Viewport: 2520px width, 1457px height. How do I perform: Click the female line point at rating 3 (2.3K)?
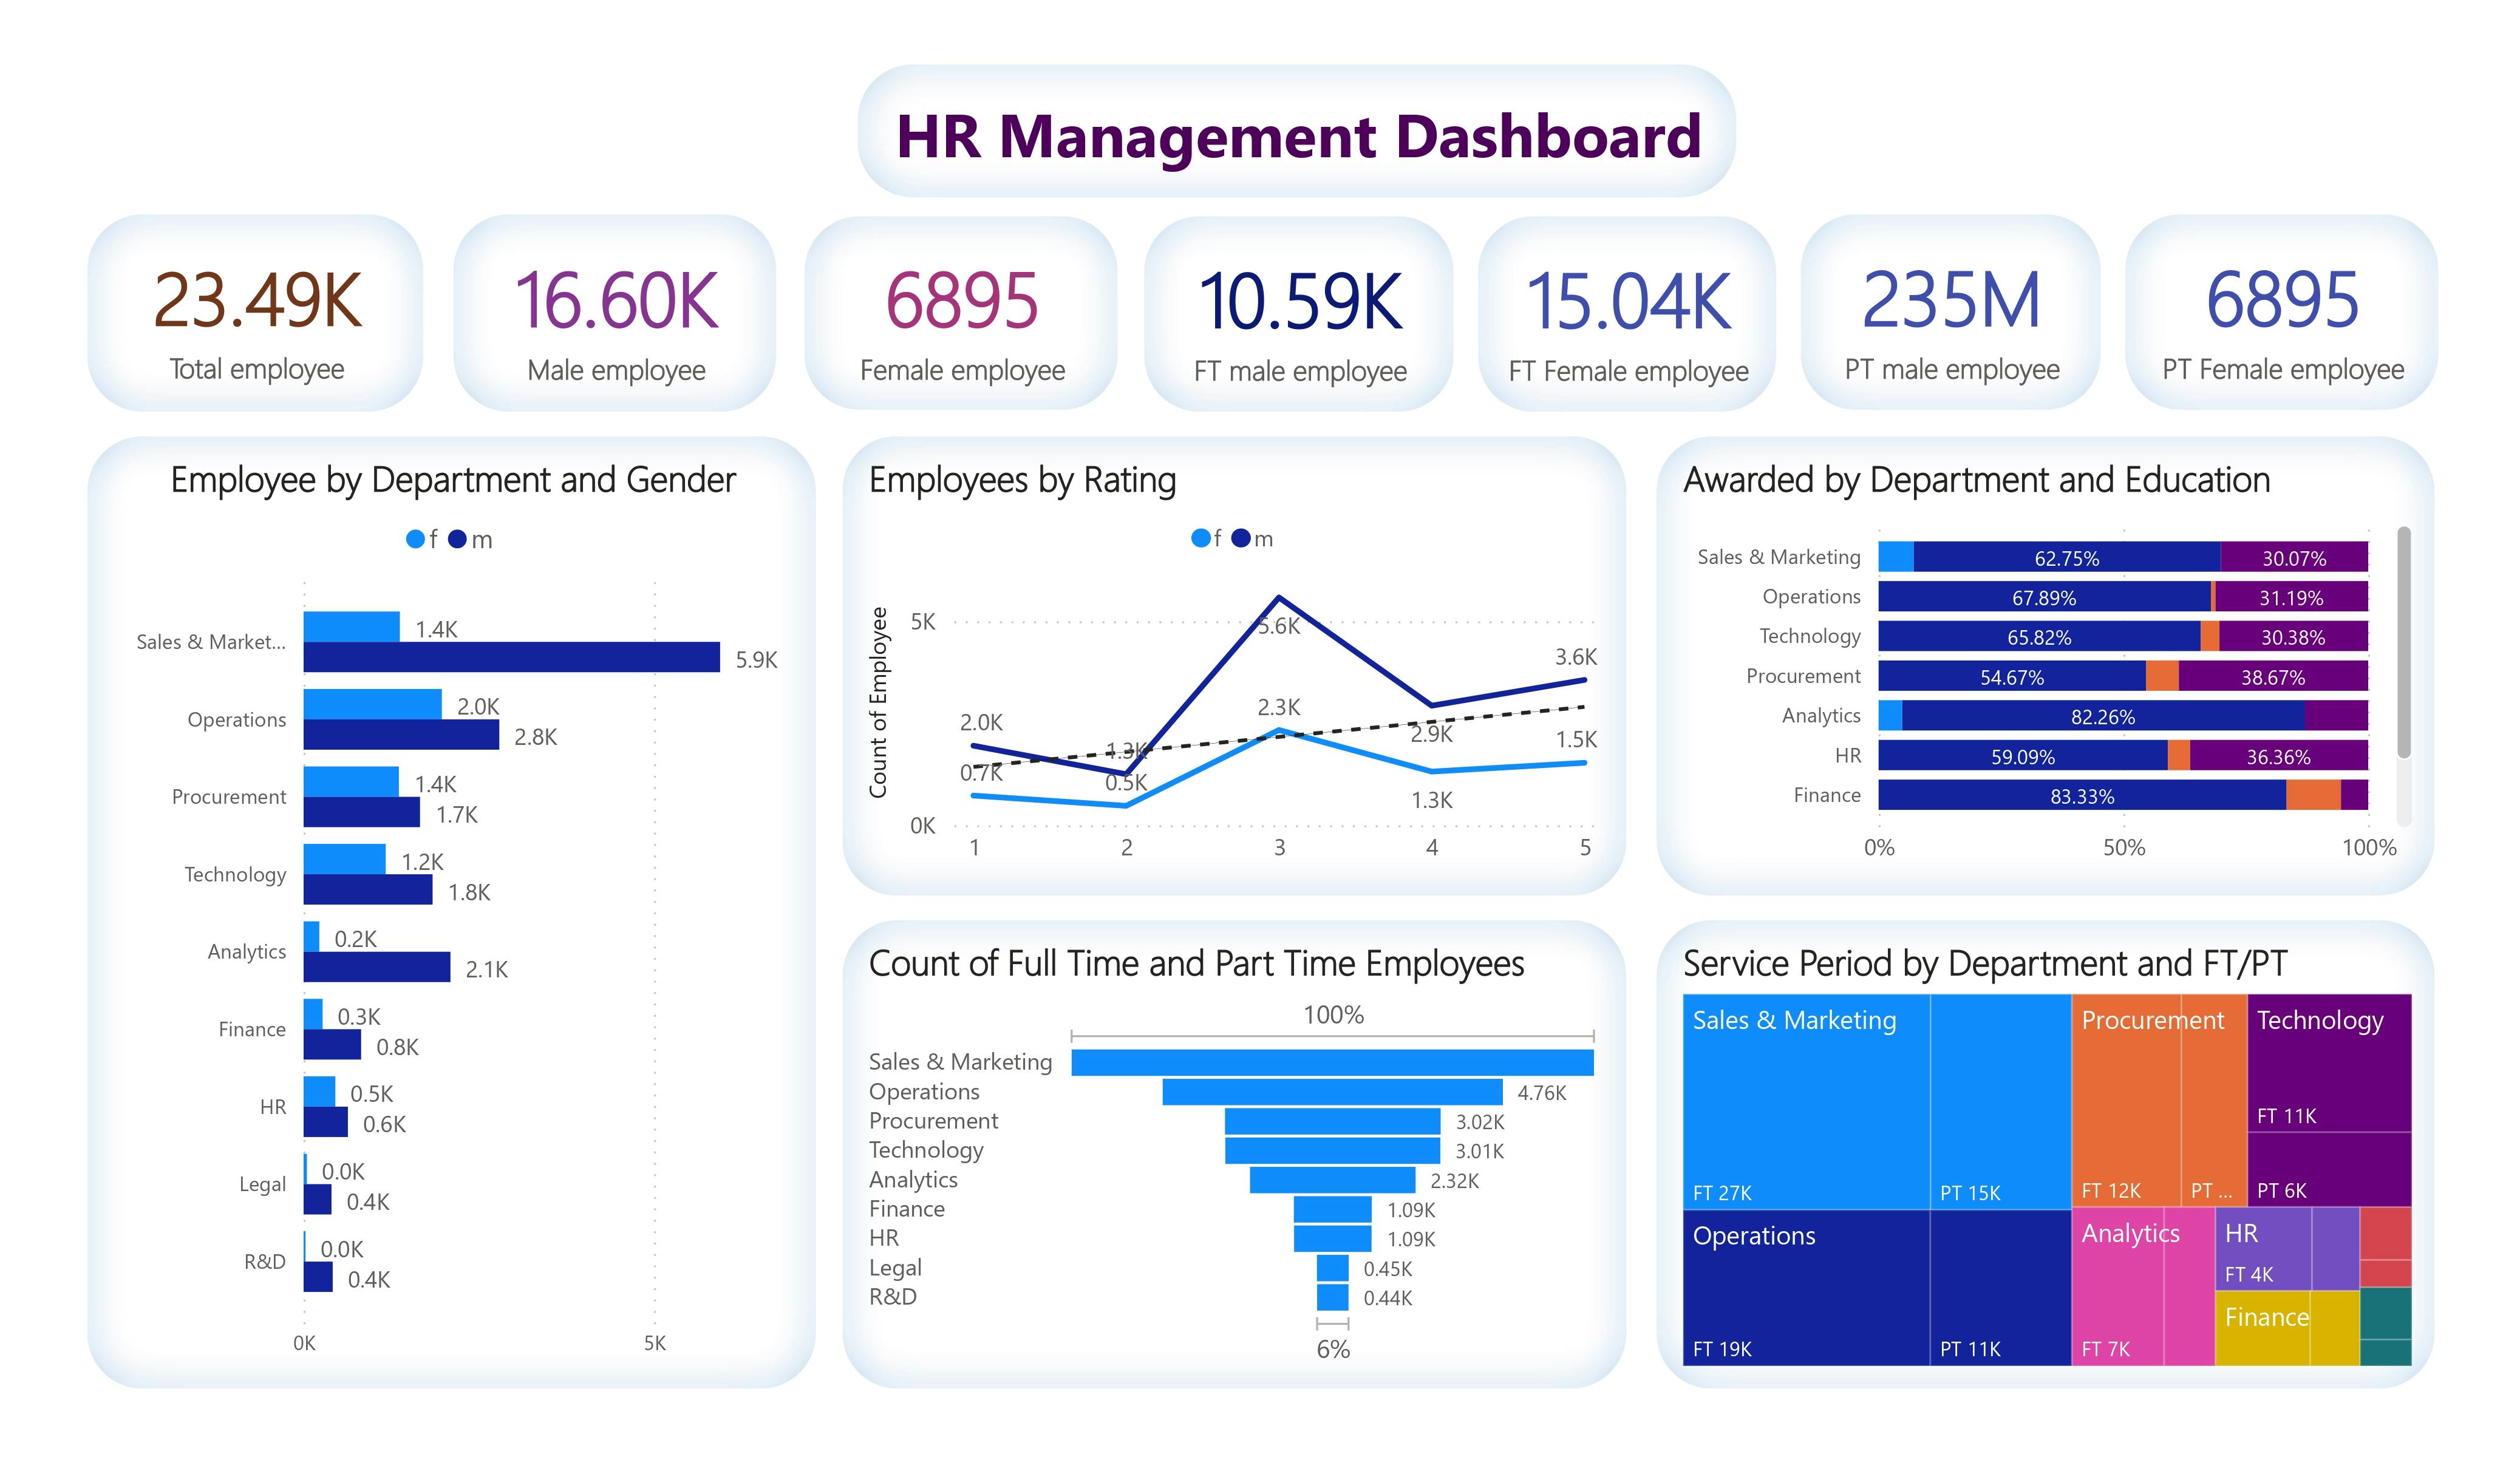1279,732
